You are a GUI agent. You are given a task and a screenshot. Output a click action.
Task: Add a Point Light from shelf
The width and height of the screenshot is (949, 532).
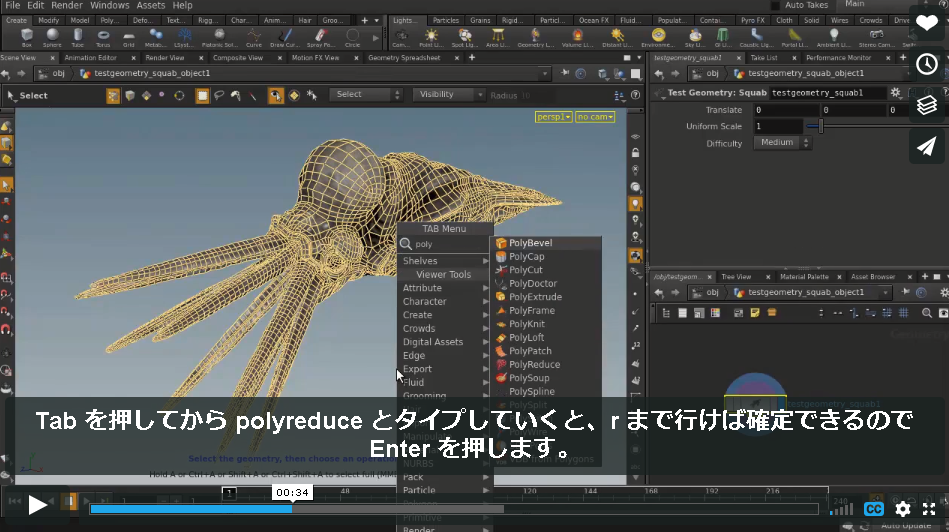431,38
